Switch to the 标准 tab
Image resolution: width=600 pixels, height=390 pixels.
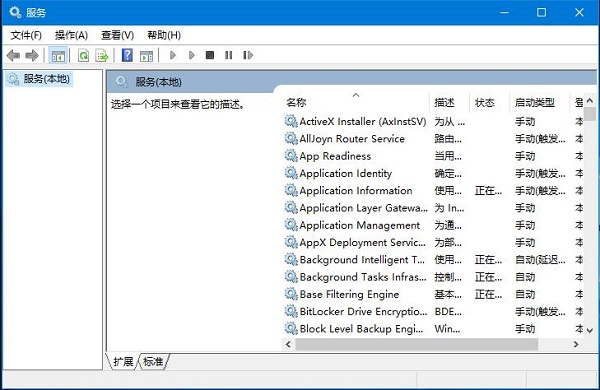[153, 361]
